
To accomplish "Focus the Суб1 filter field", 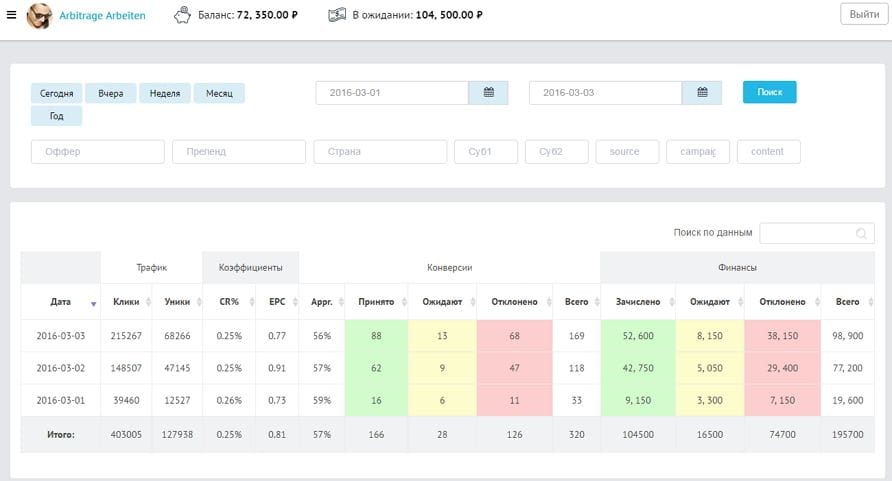I will [x=486, y=152].
